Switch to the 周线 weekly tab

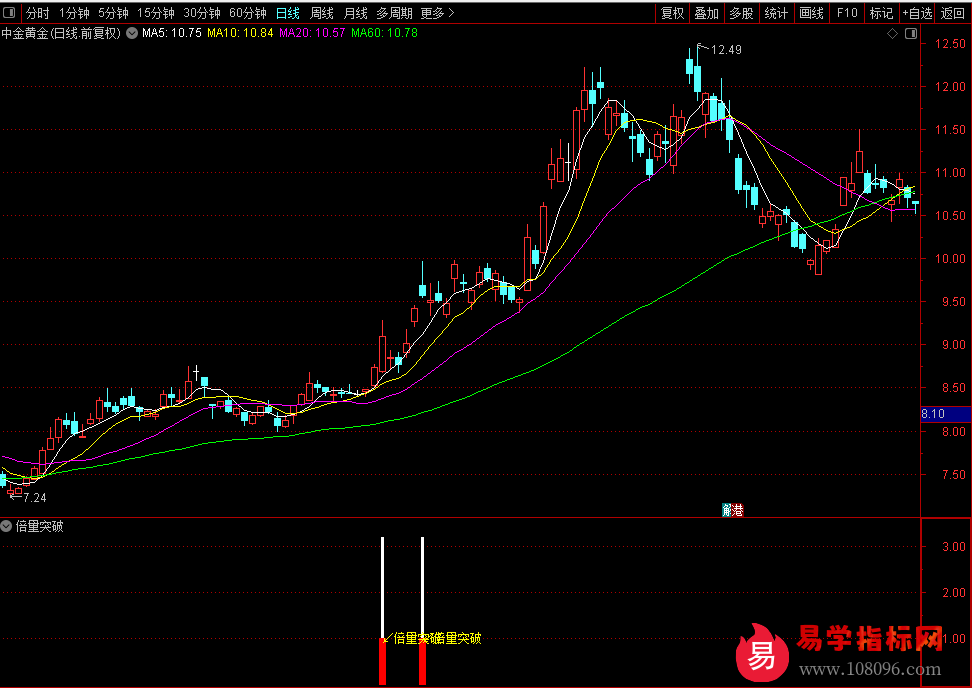[x=321, y=13]
